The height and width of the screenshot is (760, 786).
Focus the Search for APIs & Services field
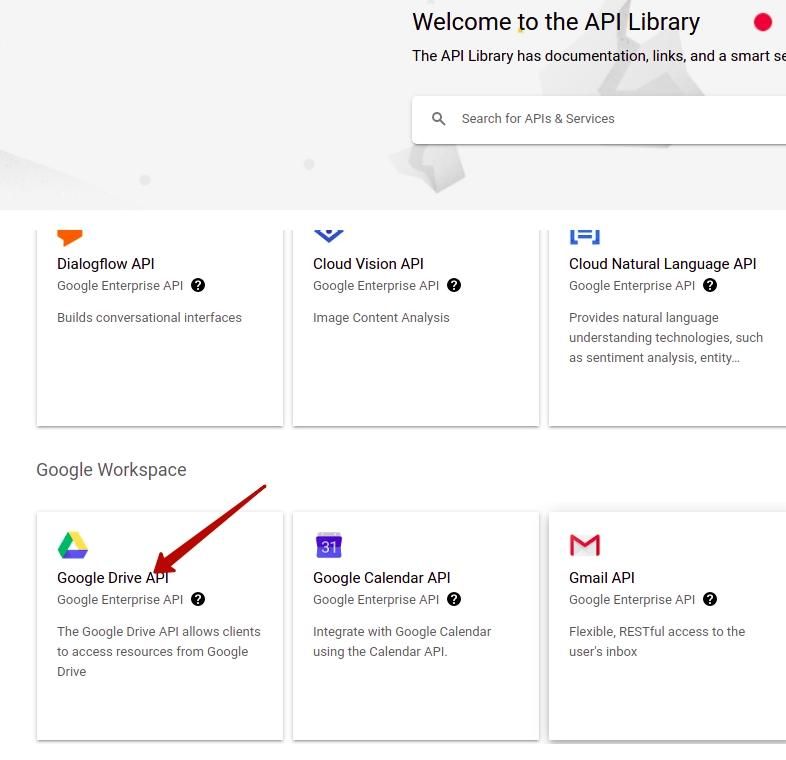click(599, 119)
